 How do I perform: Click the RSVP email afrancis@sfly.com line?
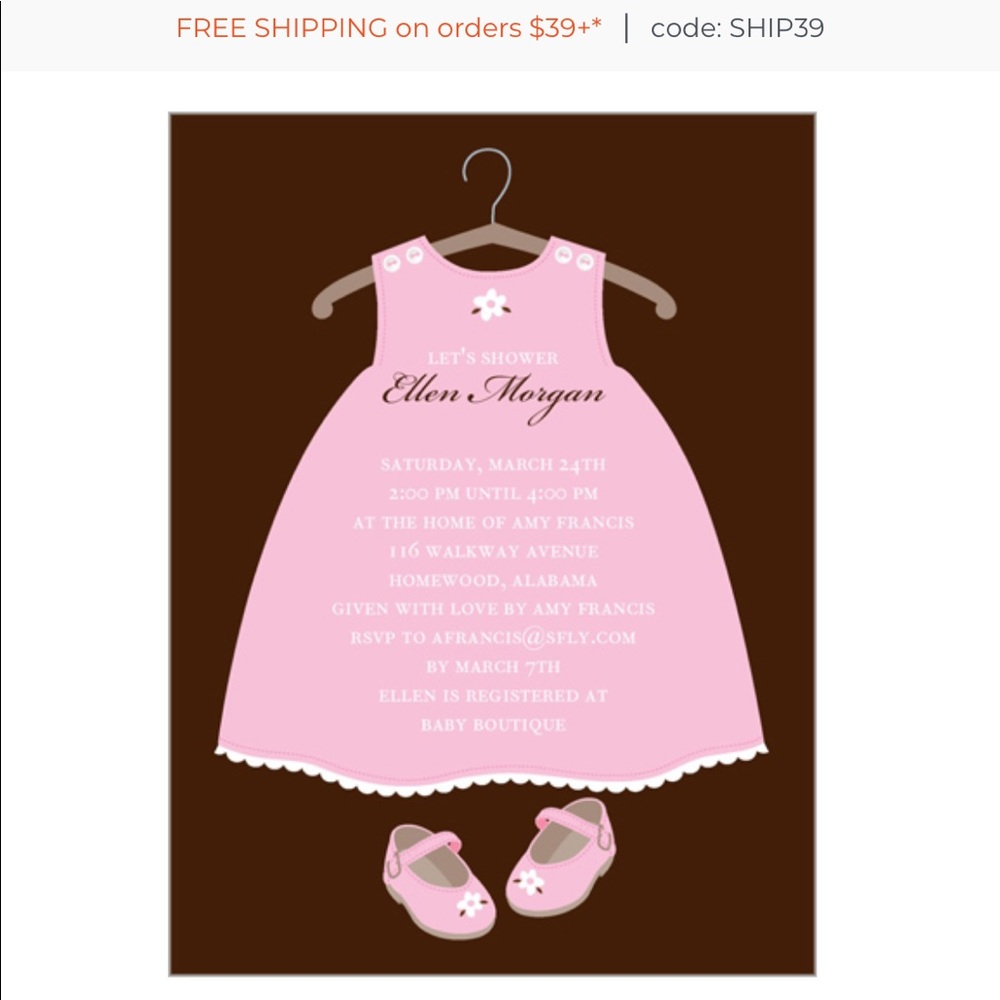[x=493, y=637]
